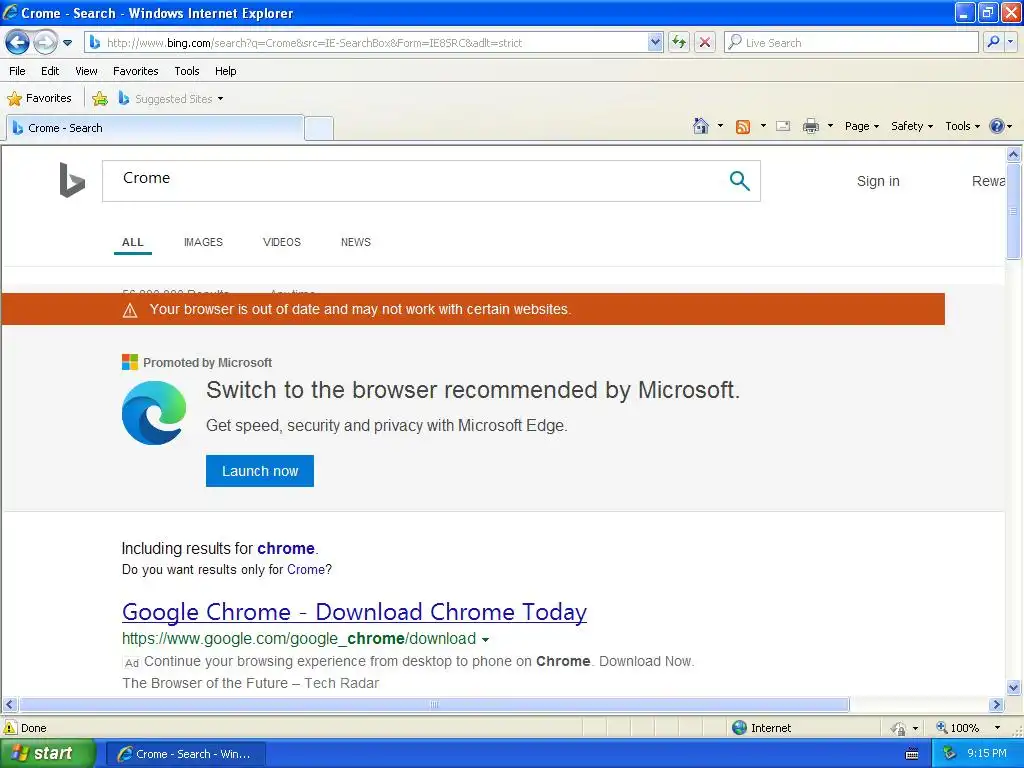Click the chrome corrected spelling link

285,549
